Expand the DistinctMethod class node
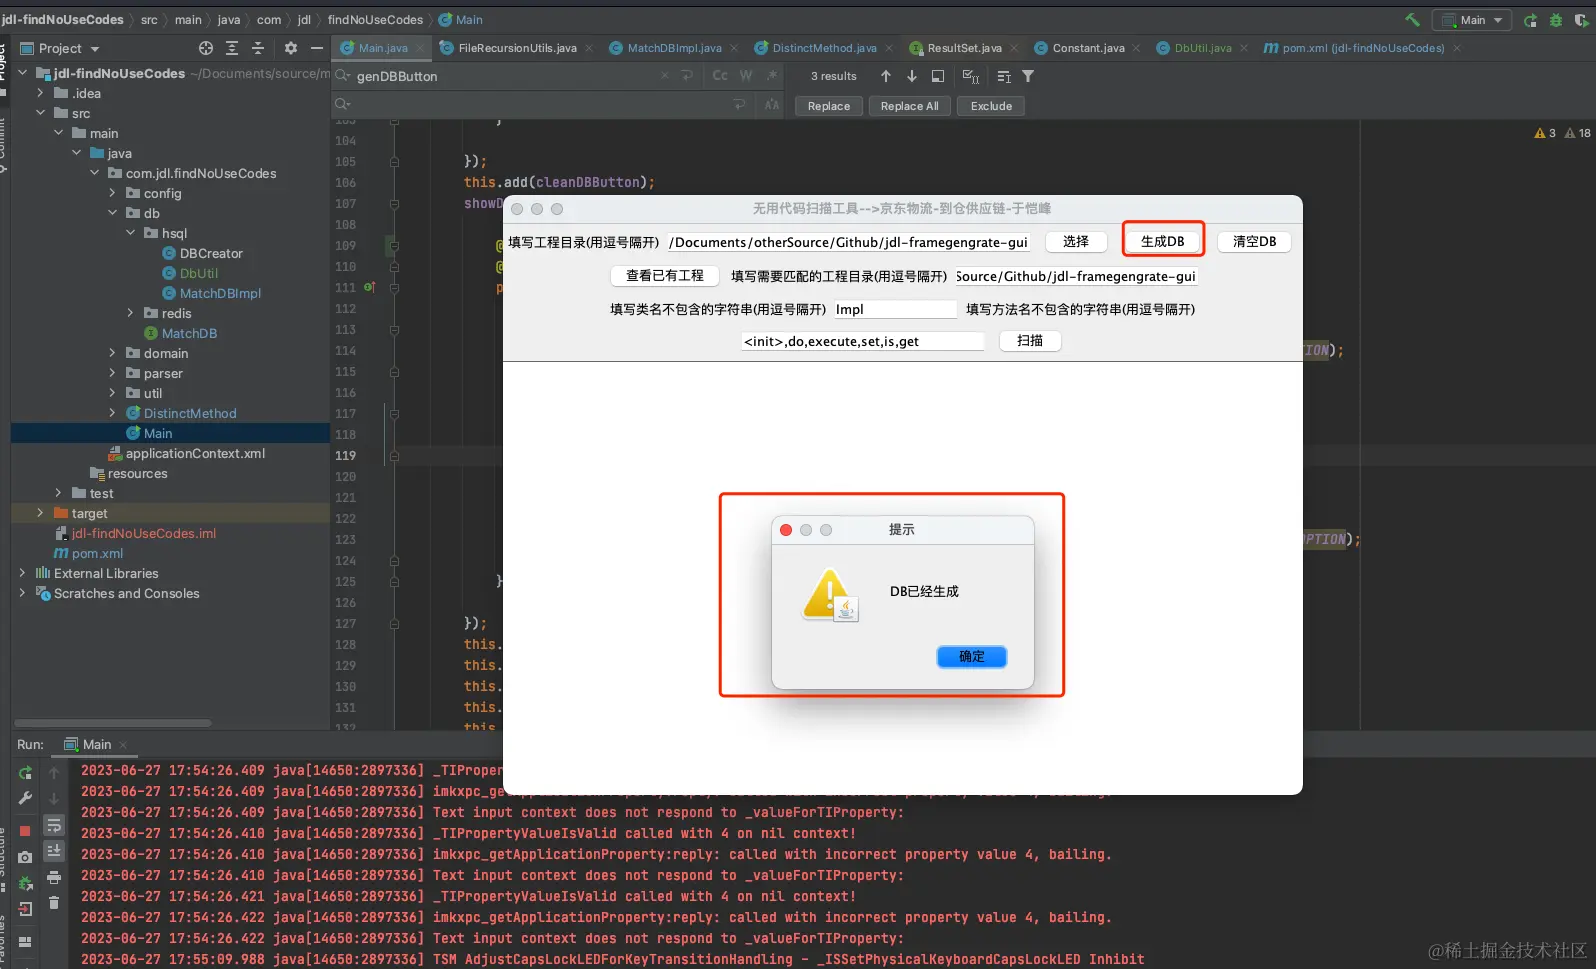 112,413
